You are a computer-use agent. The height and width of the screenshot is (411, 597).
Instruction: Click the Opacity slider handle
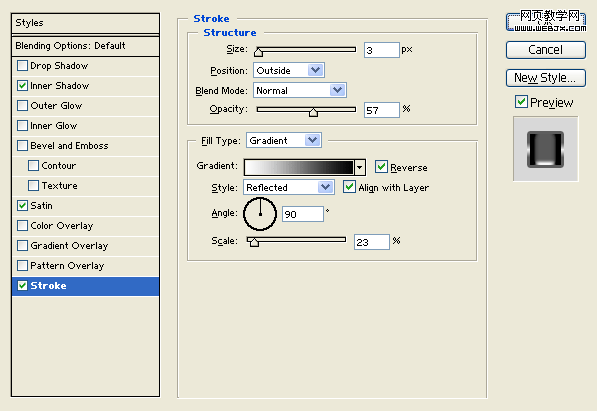click(x=313, y=112)
